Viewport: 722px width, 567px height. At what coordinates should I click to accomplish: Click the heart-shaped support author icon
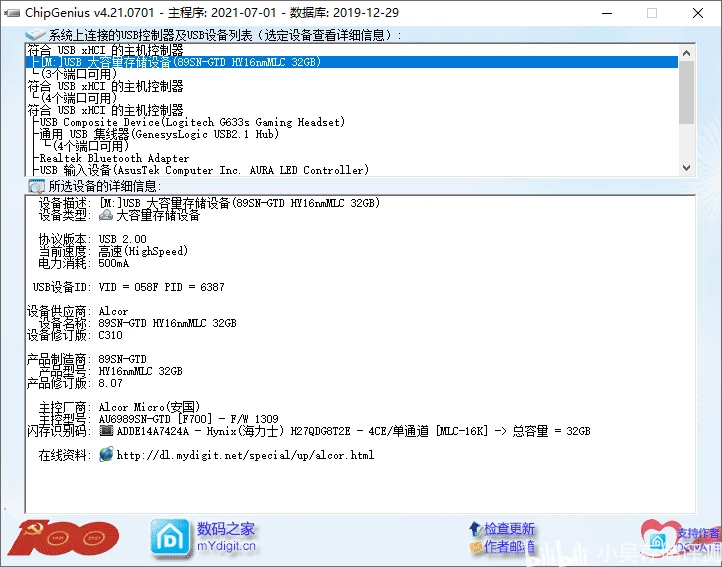[x=659, y=538]
